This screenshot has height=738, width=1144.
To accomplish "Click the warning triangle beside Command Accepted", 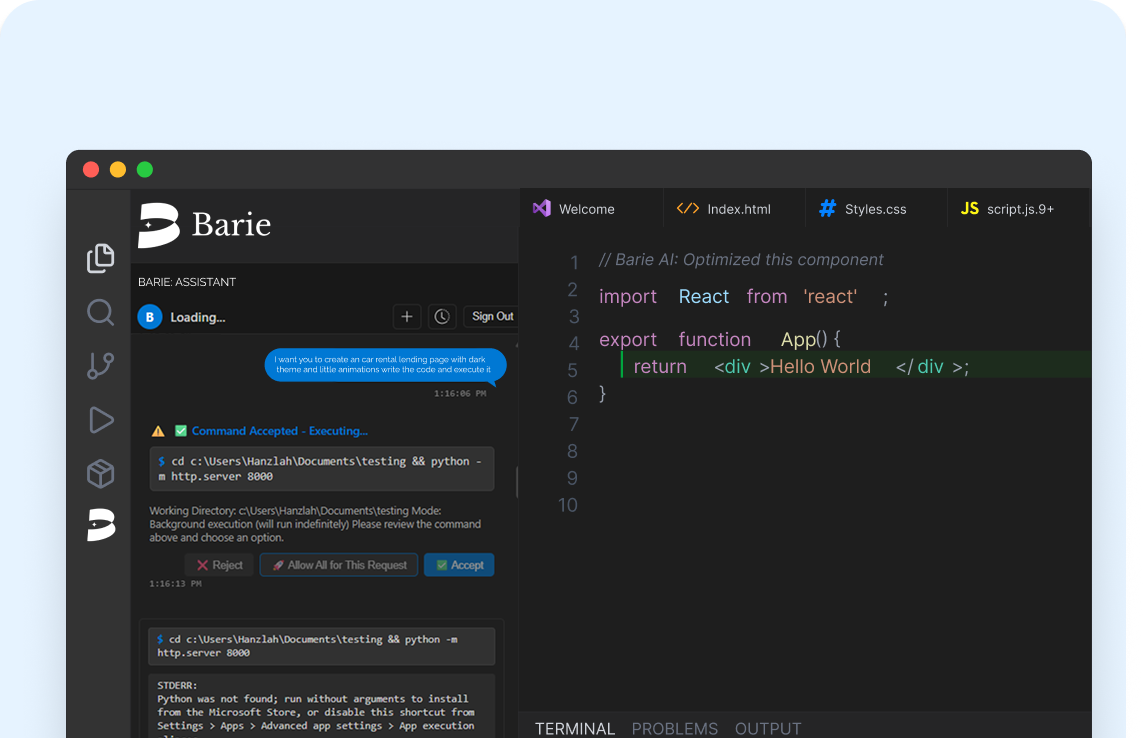I will [x=157, y=430].
